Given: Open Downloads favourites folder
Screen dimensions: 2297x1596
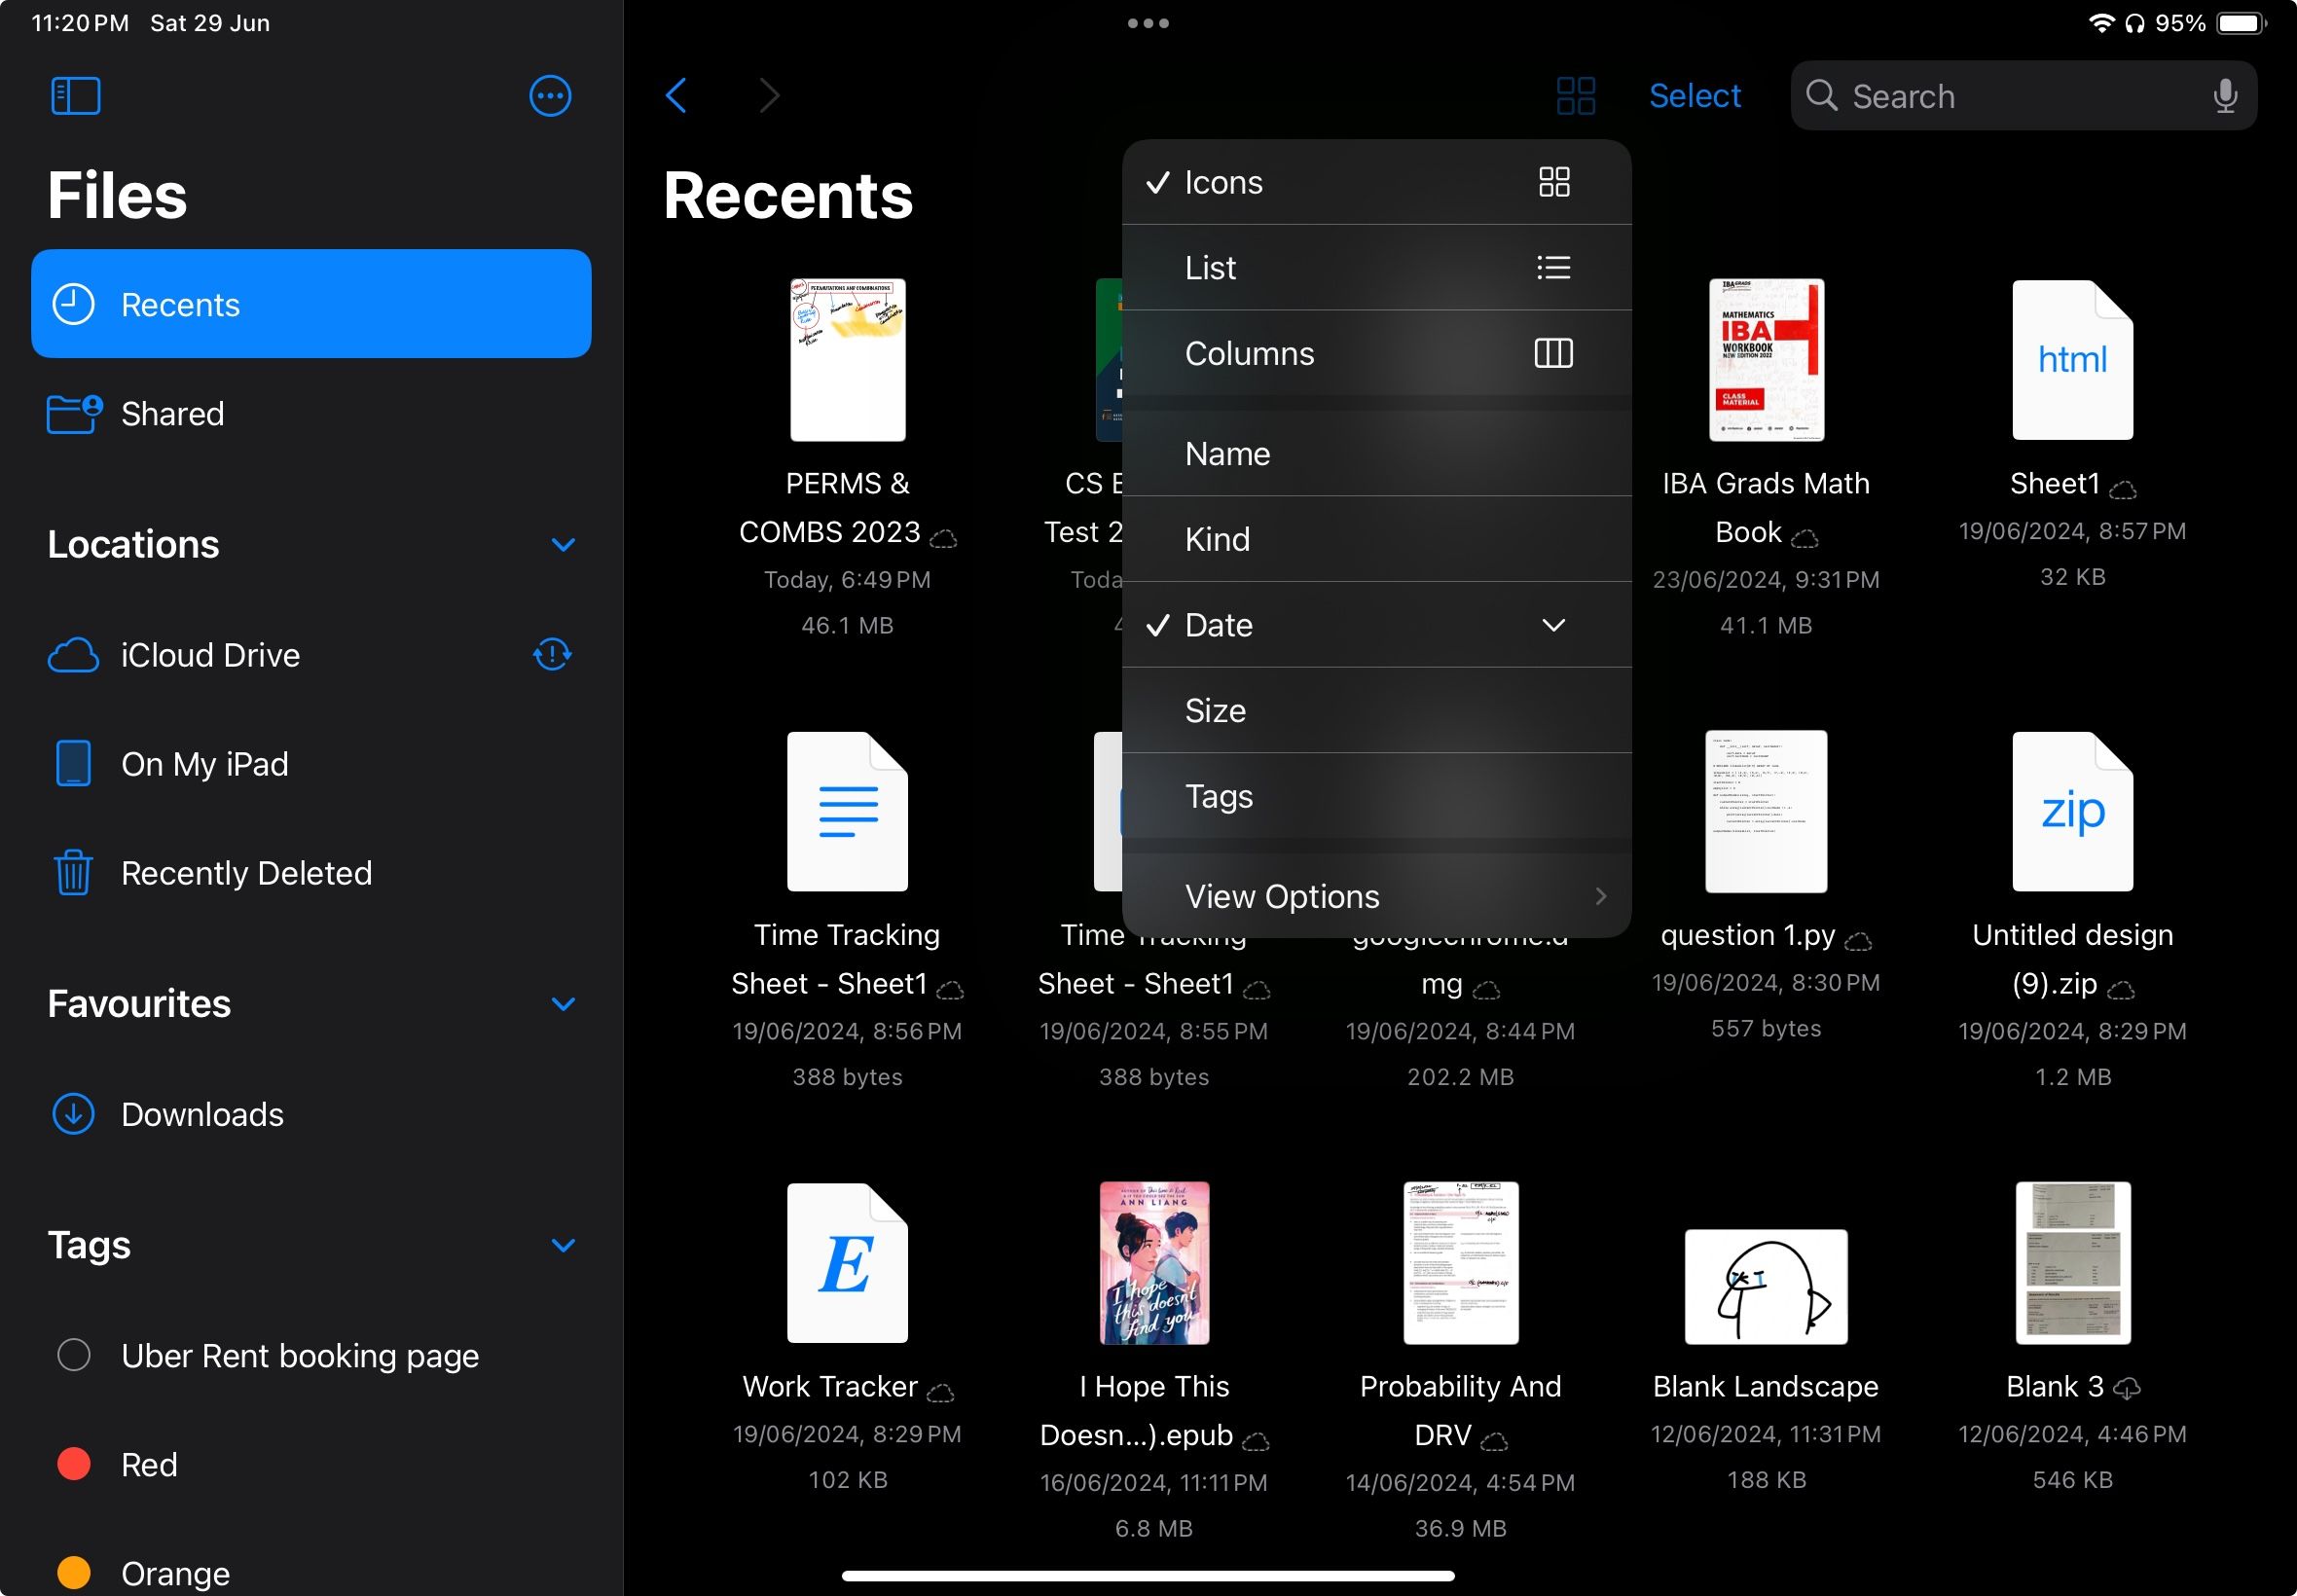Looking at the screenshot, I should click(201, 1114).
